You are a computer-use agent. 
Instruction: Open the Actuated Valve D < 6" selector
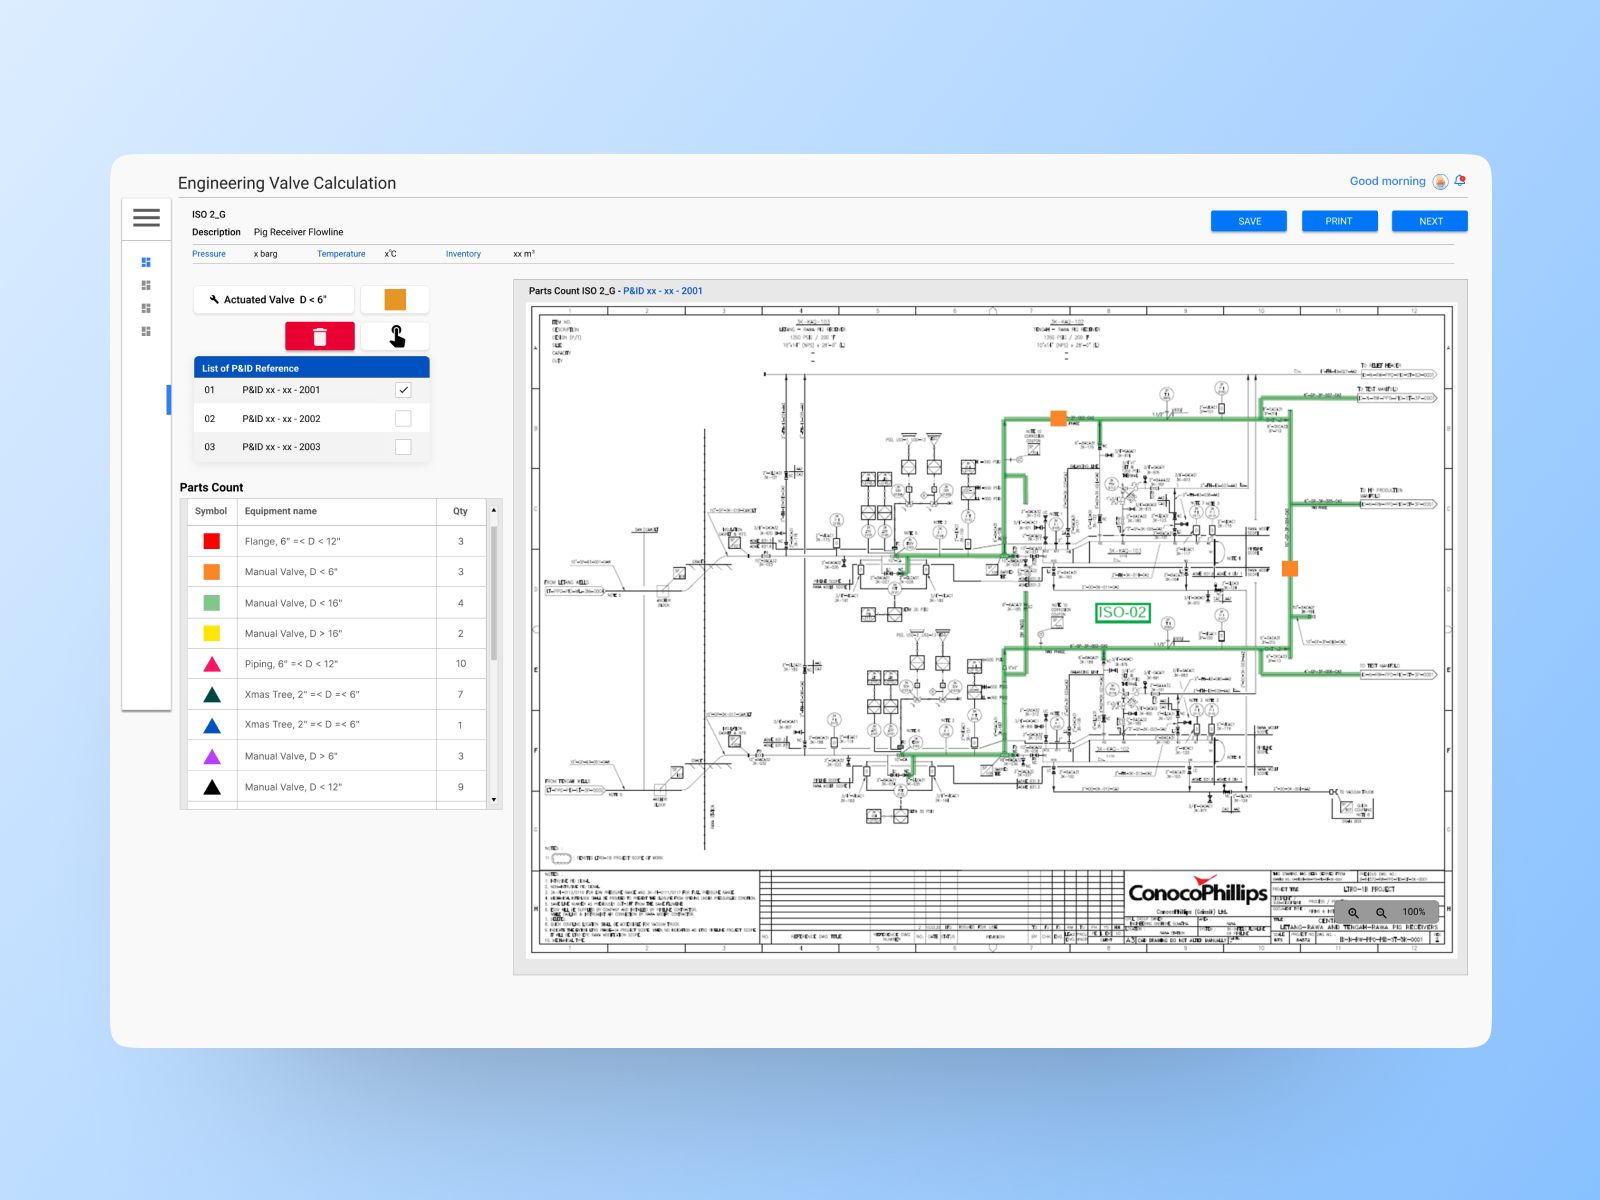tap(273, 299)
